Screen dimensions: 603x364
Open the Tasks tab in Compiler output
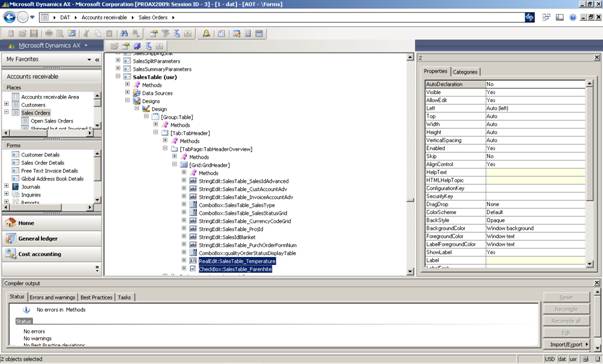[124, 297]
